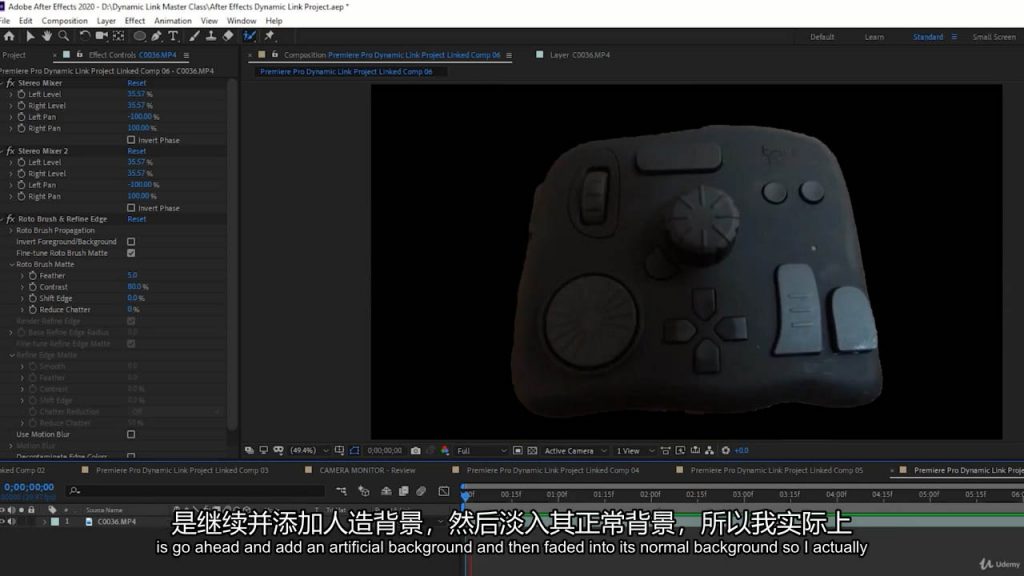Open the Edit menu
The height and width of the screenshot is (576, 1024).
coord(25,21)
